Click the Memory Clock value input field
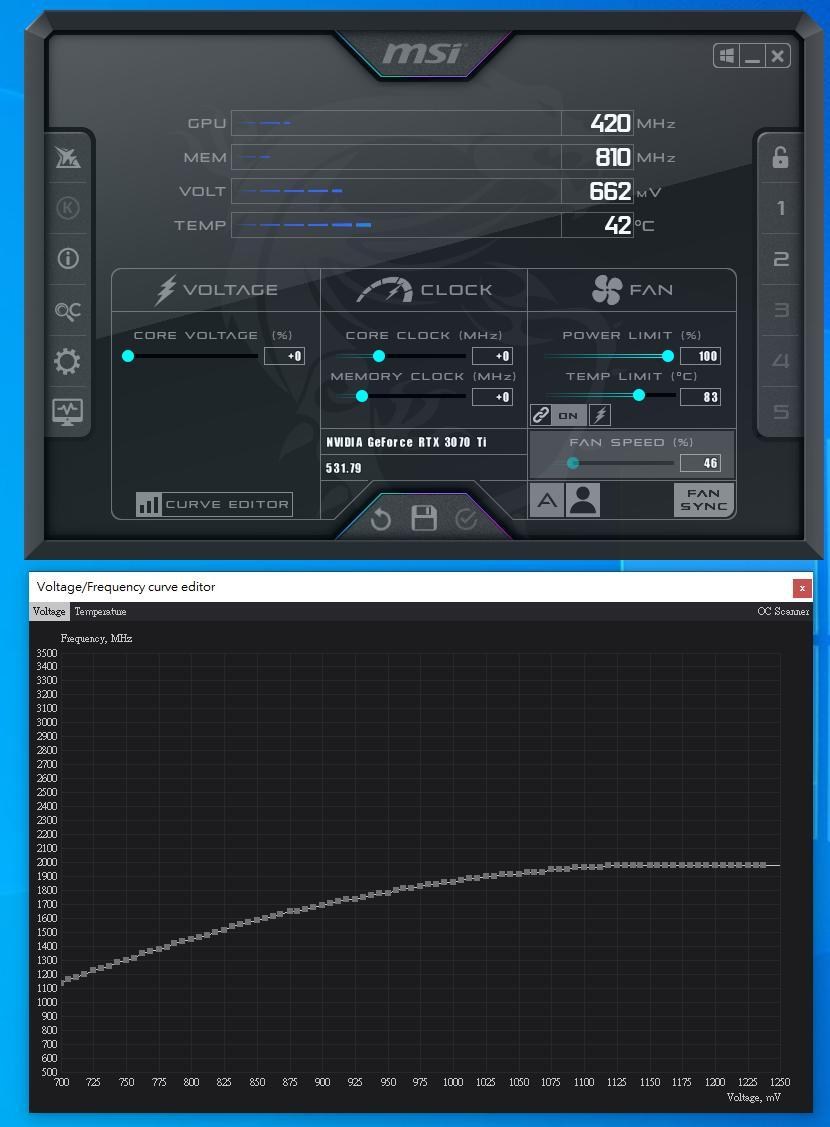830x1127 pixels. (492, 397)
